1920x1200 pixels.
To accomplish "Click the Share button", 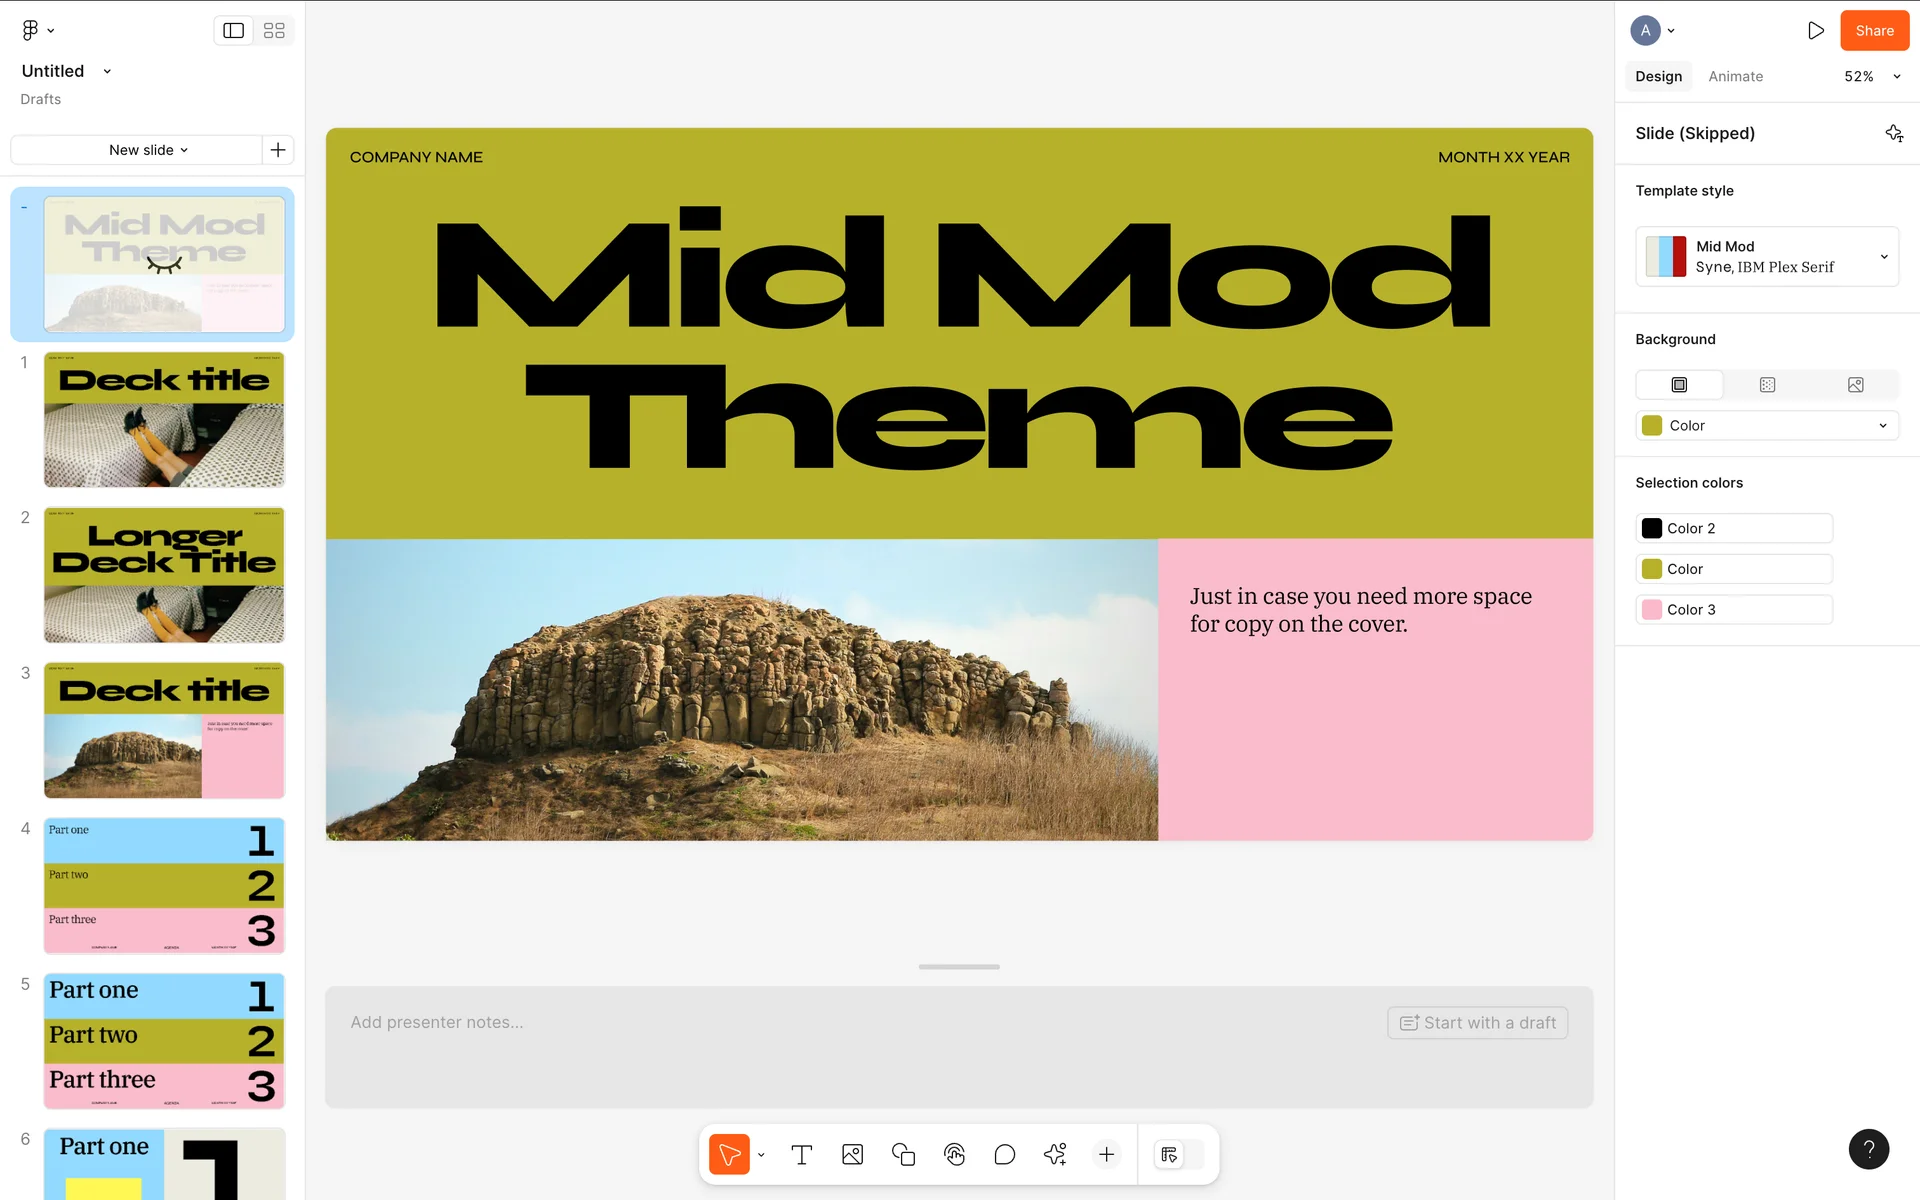I will (x=1874, y=31).
